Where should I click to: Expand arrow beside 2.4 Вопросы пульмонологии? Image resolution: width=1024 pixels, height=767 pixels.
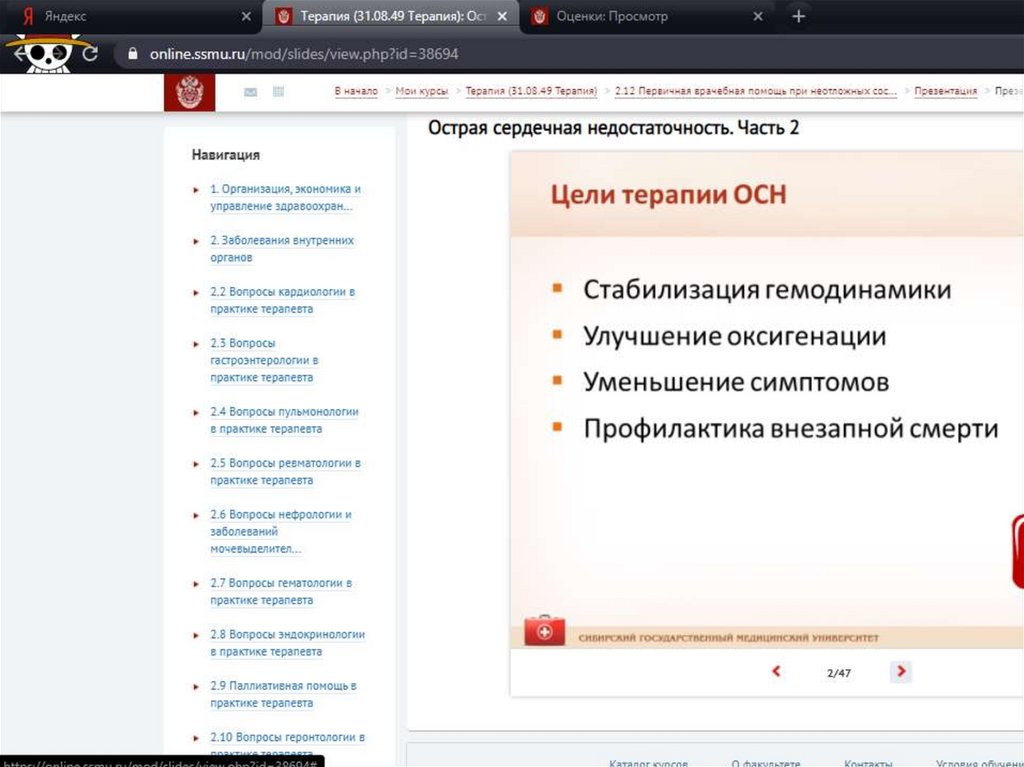click(196, 413)
